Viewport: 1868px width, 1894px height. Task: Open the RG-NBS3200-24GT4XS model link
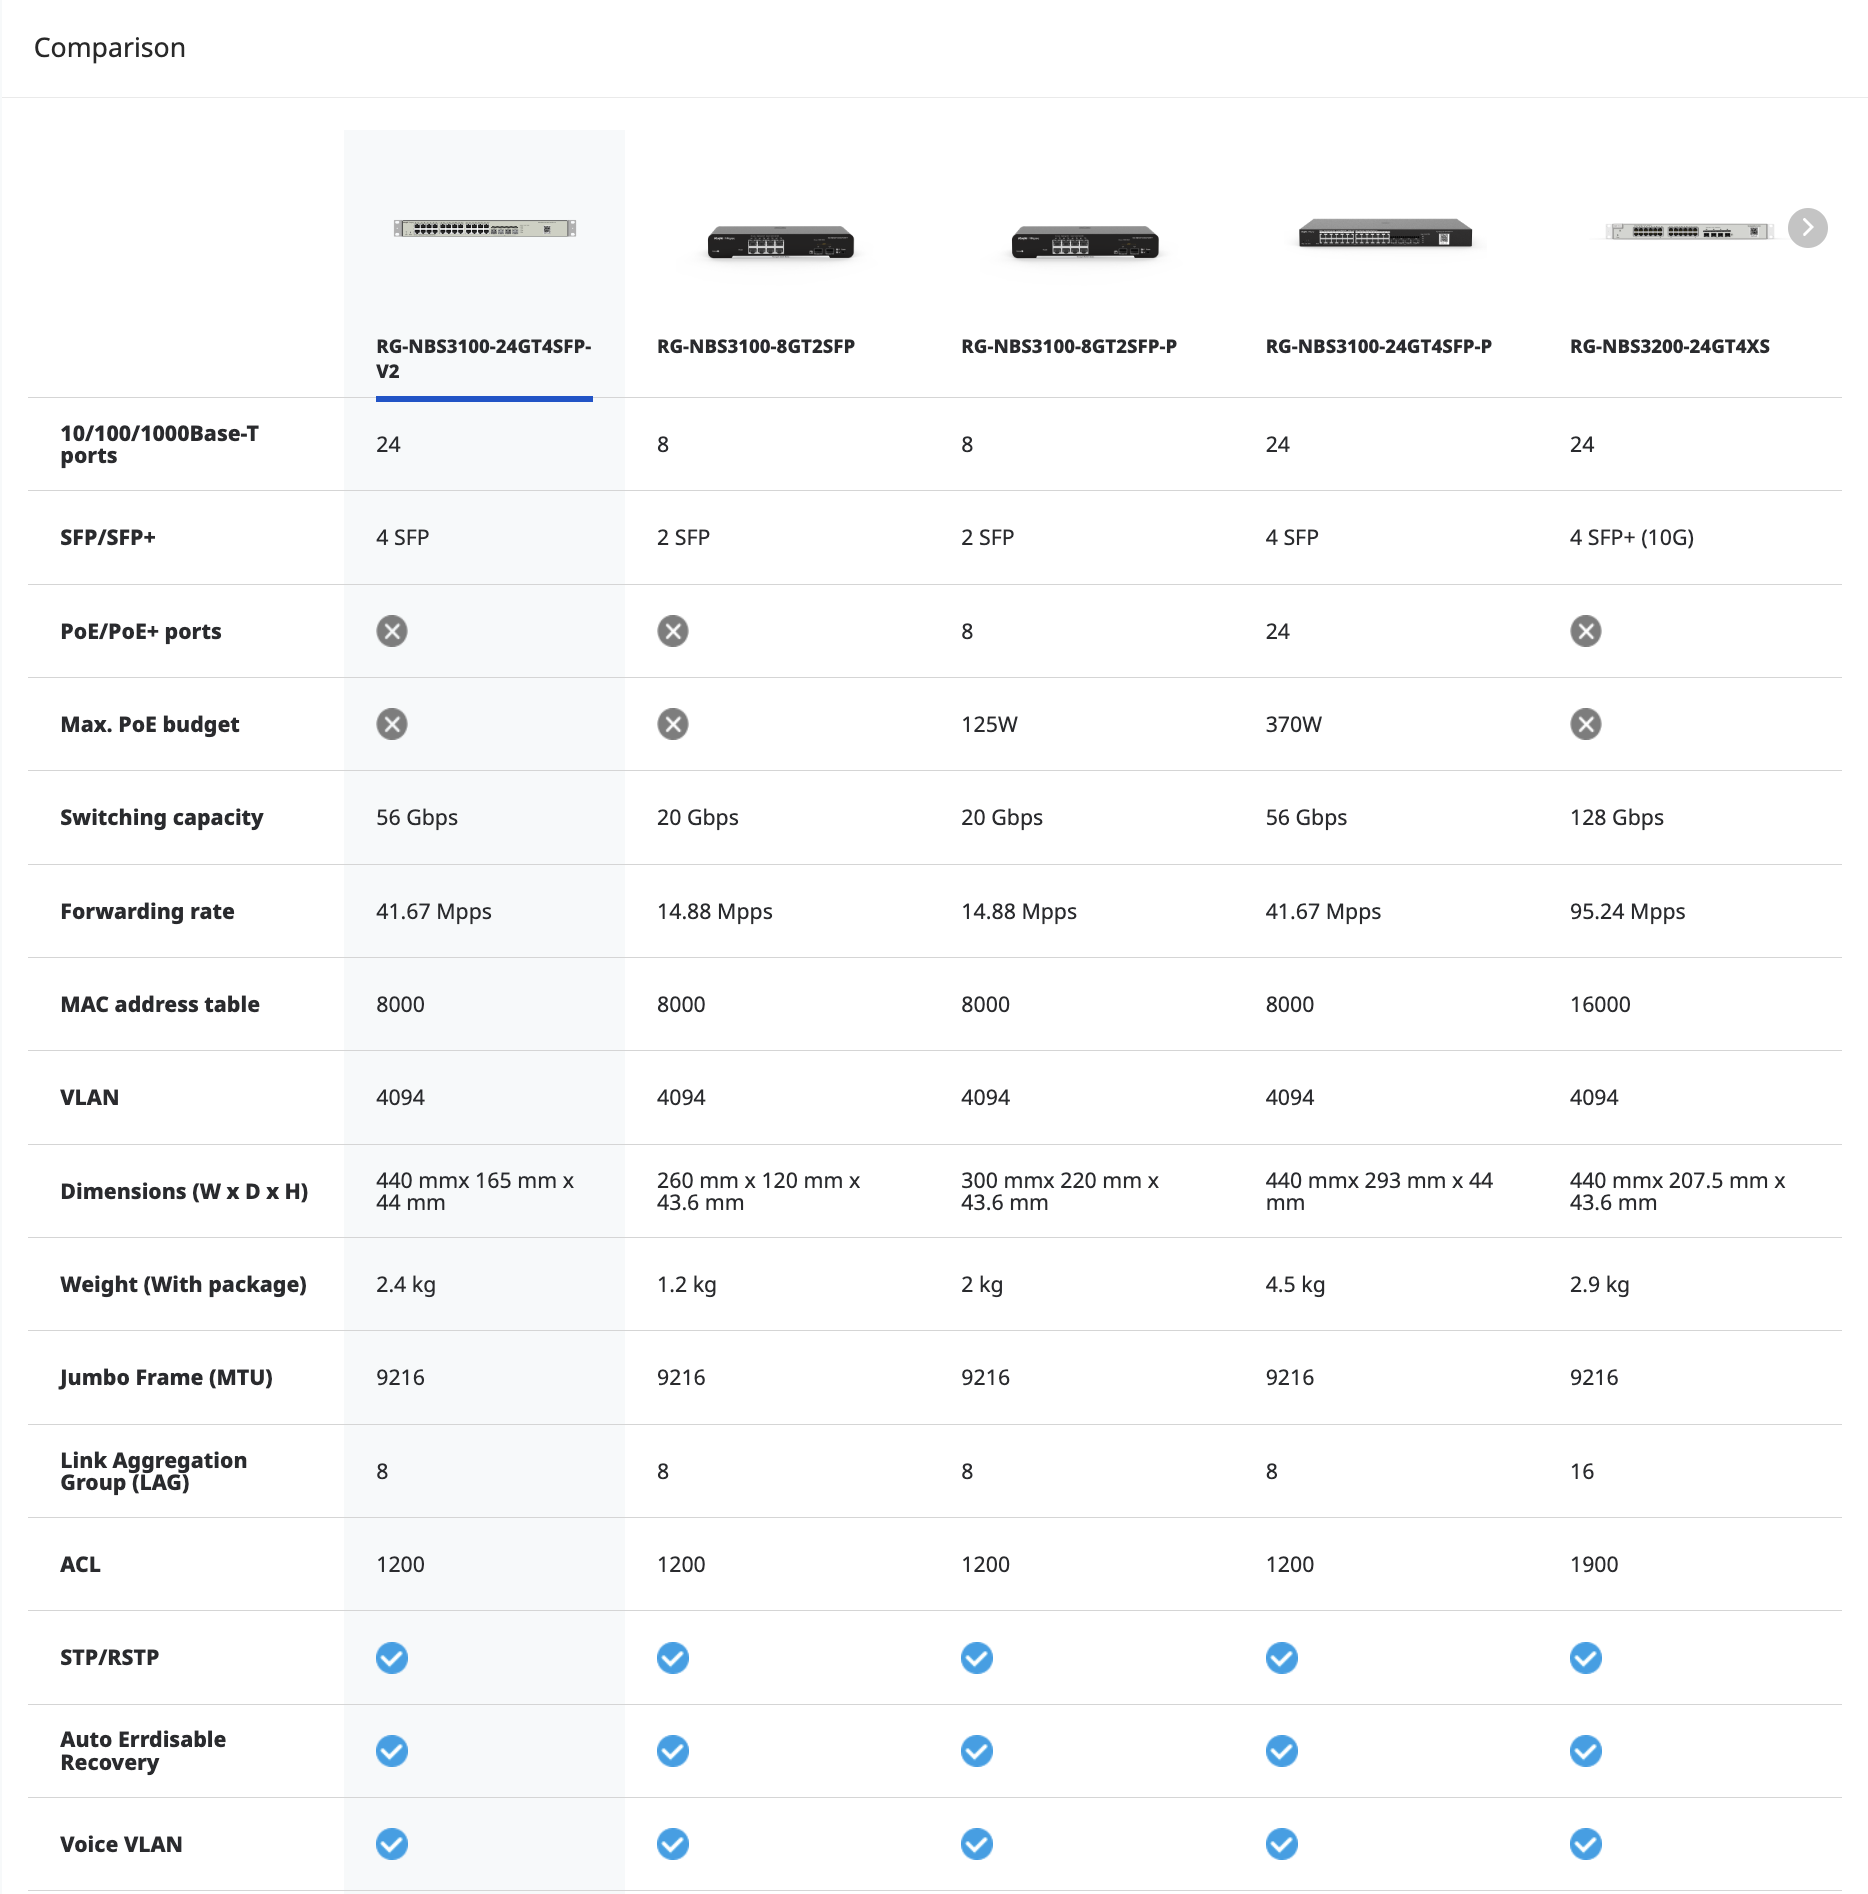[1669, 346]
